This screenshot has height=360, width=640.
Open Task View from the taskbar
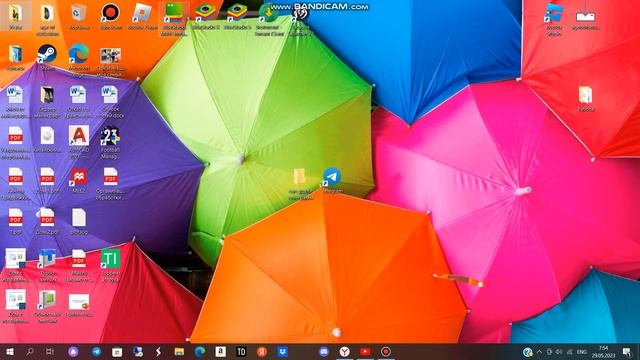(x=50, y=351)
